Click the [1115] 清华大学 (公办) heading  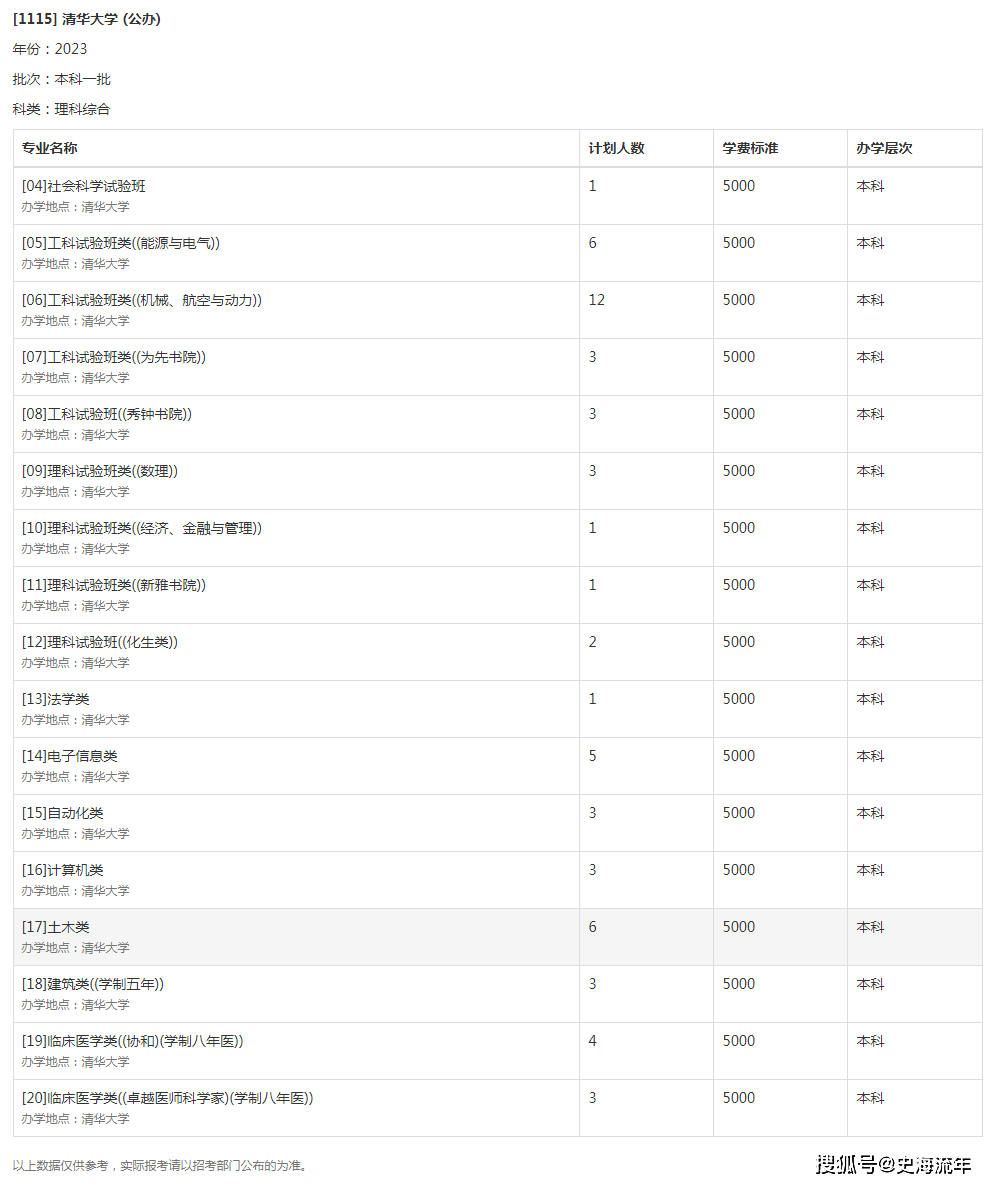point(87,19)
